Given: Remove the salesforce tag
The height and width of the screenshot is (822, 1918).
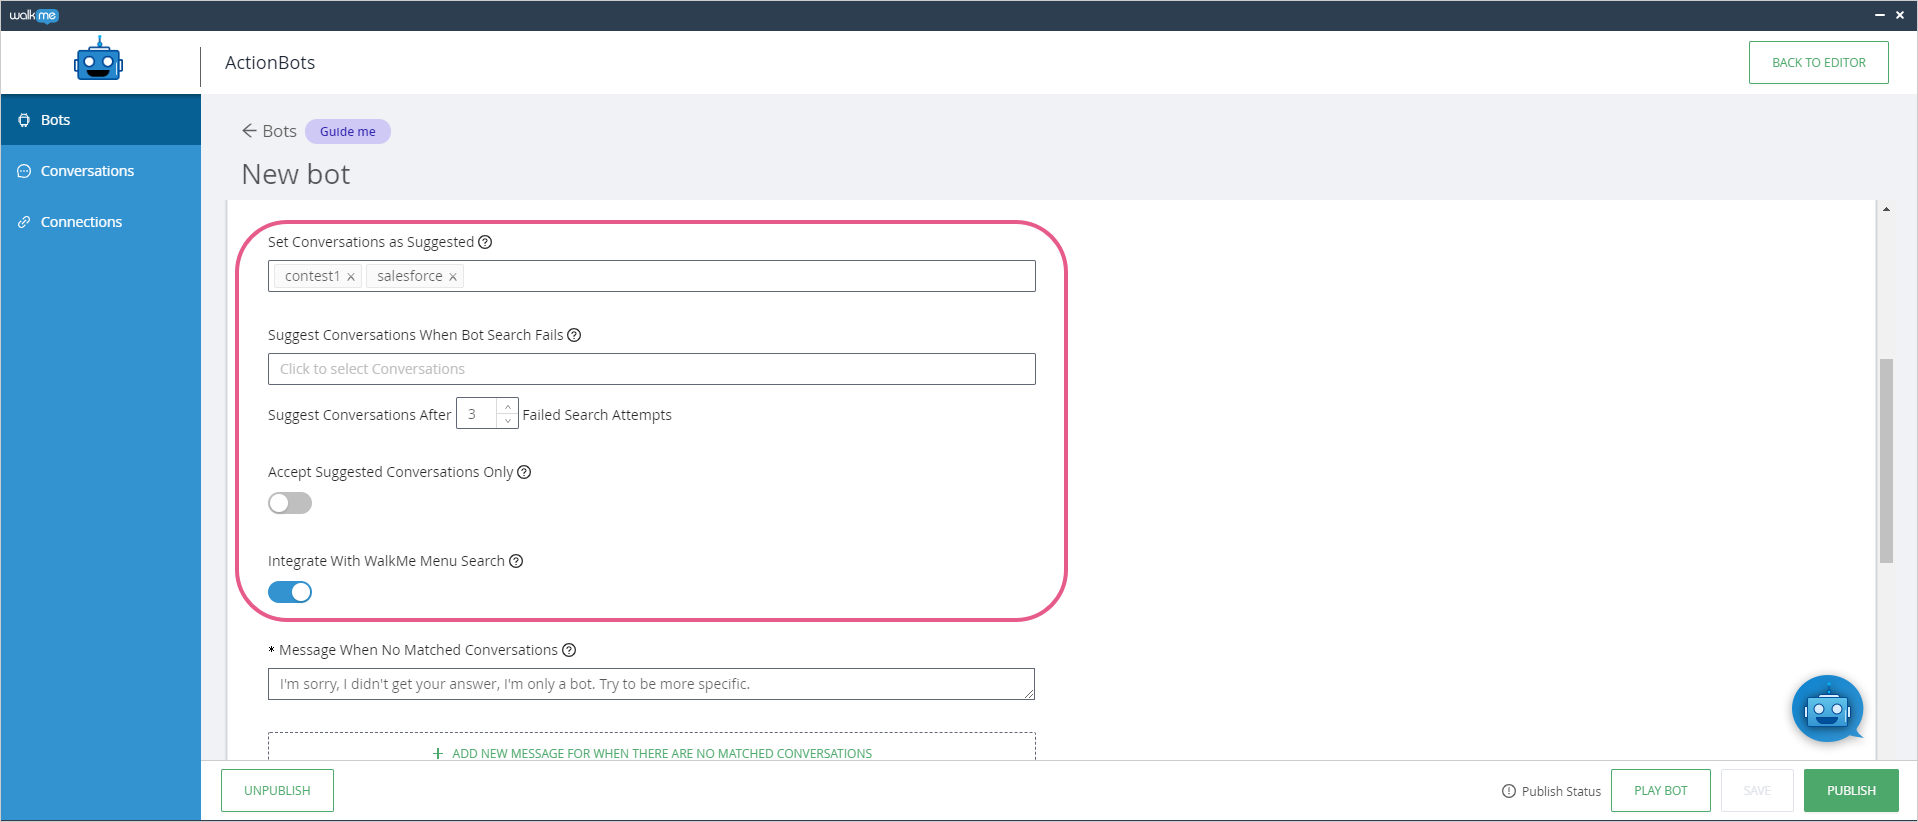Looking at the screenshot, I should (453, 277).
